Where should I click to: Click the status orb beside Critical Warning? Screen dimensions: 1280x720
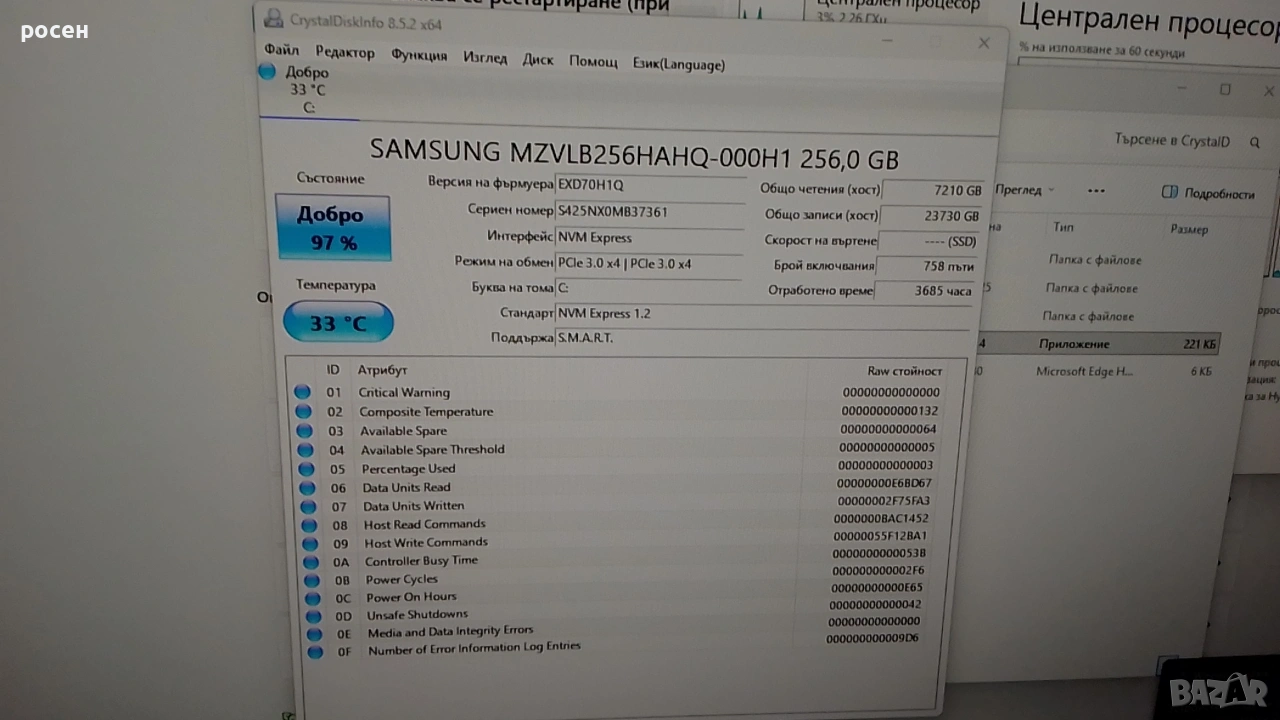pyautogui.click(x=303, y=393)
